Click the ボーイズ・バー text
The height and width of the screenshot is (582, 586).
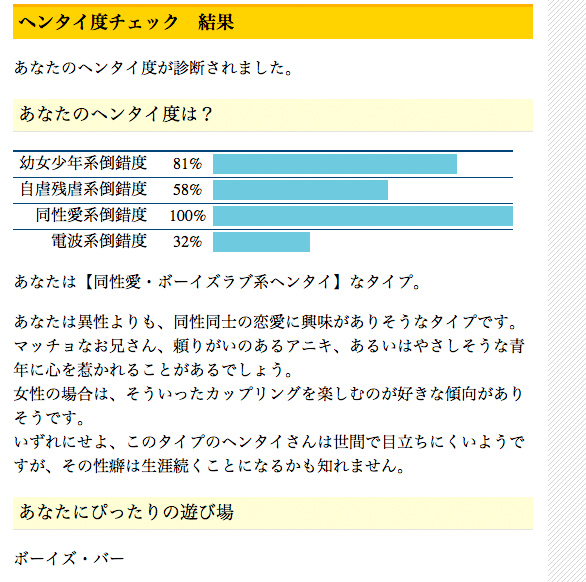69,559
